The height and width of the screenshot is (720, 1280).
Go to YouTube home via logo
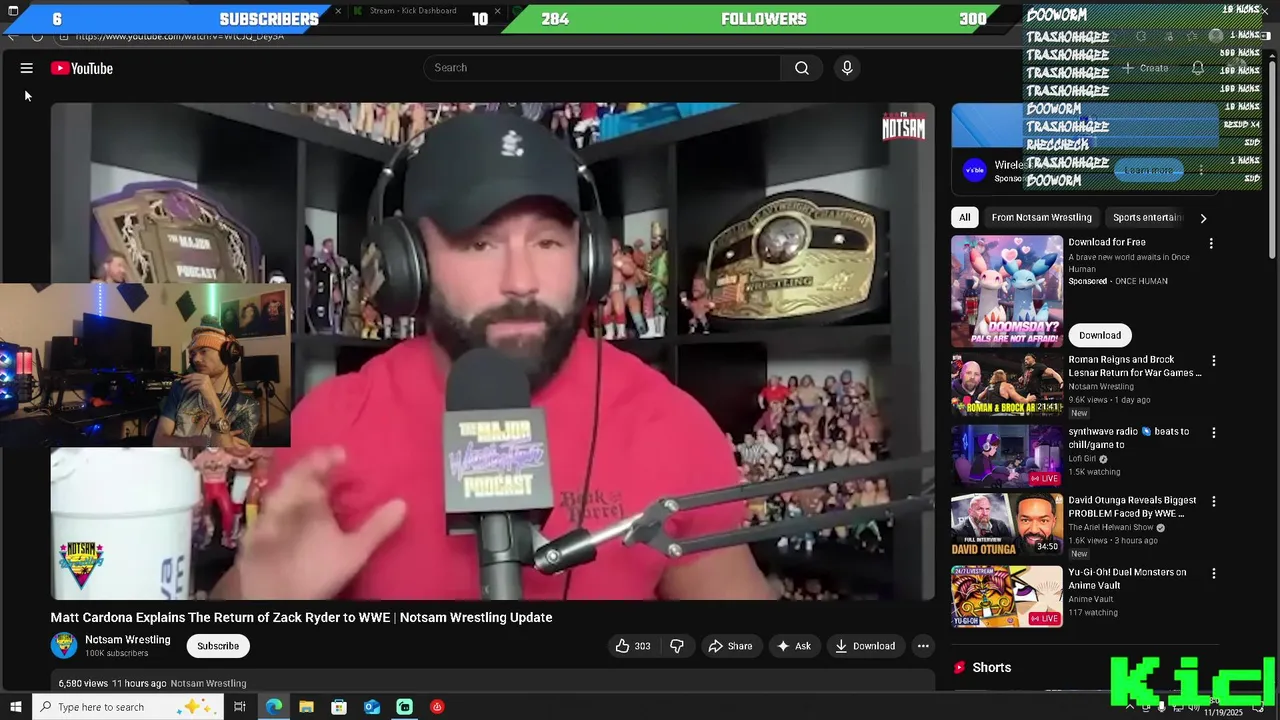coord(82,68)
